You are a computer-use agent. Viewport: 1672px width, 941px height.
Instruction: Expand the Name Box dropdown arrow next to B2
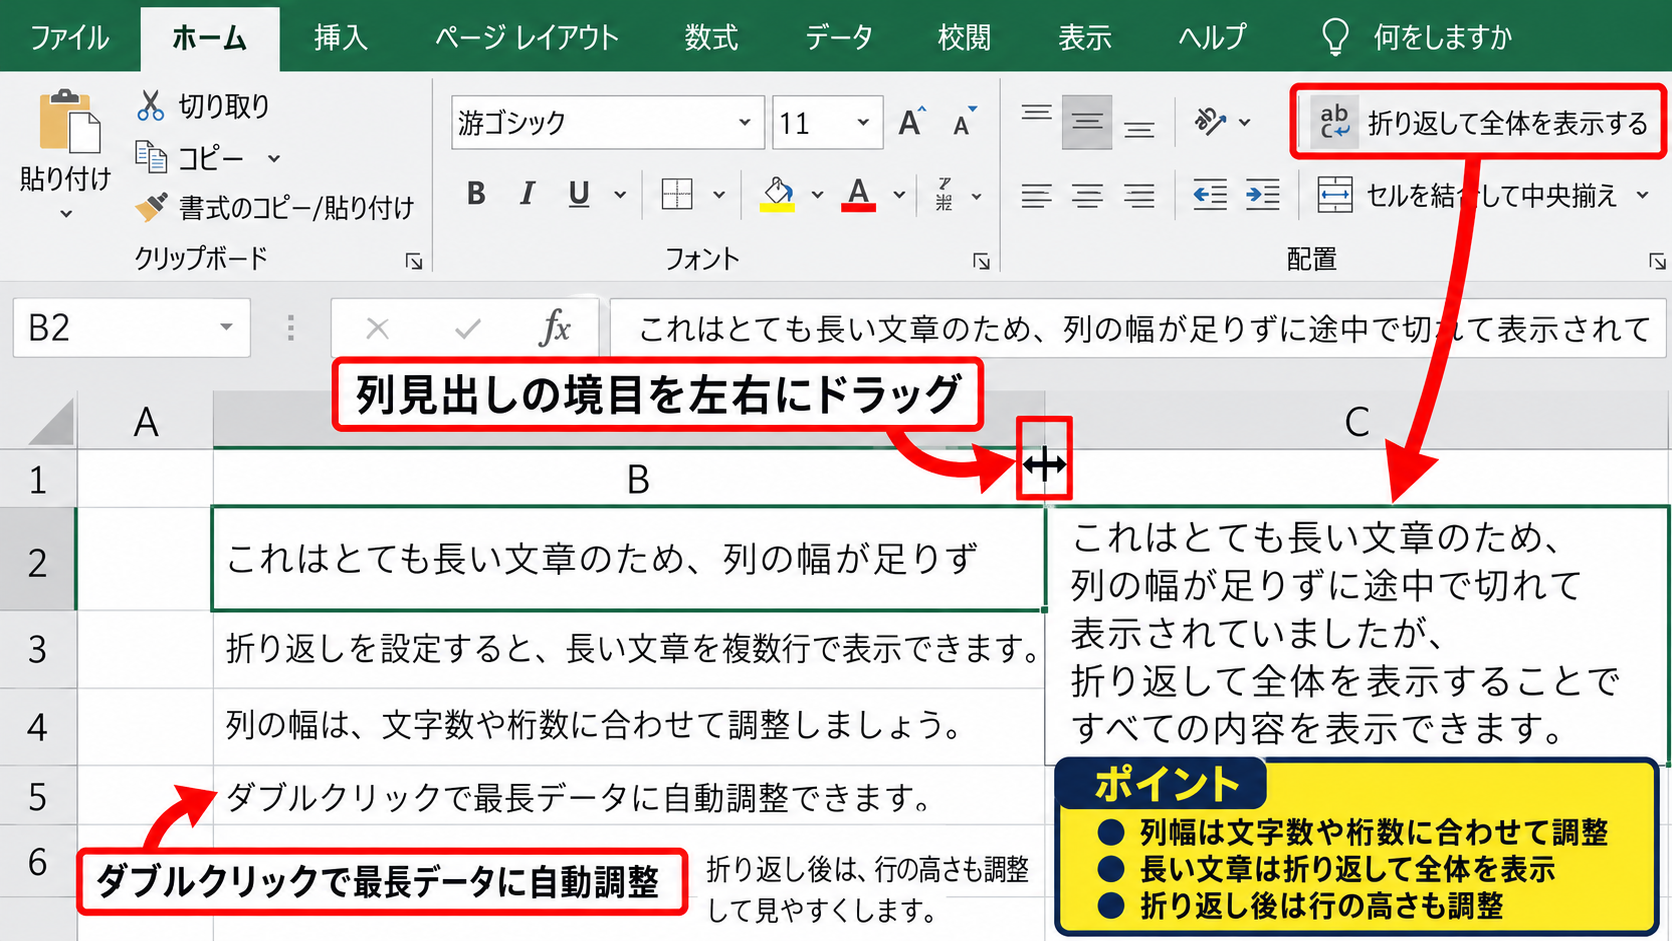226,327
